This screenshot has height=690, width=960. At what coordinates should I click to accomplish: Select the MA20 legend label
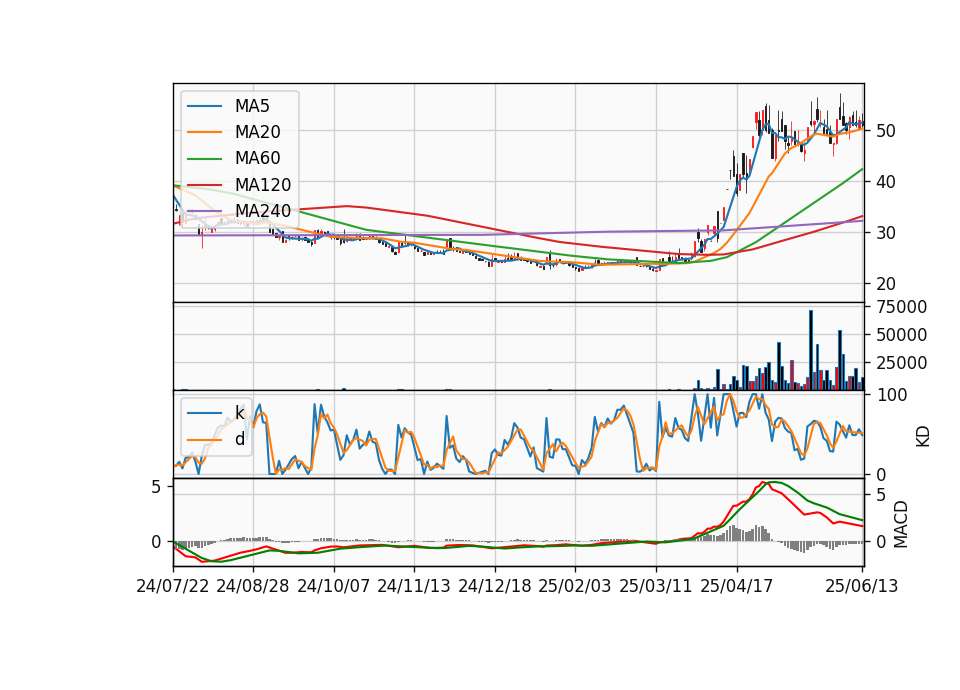click(x=258, y=132)
